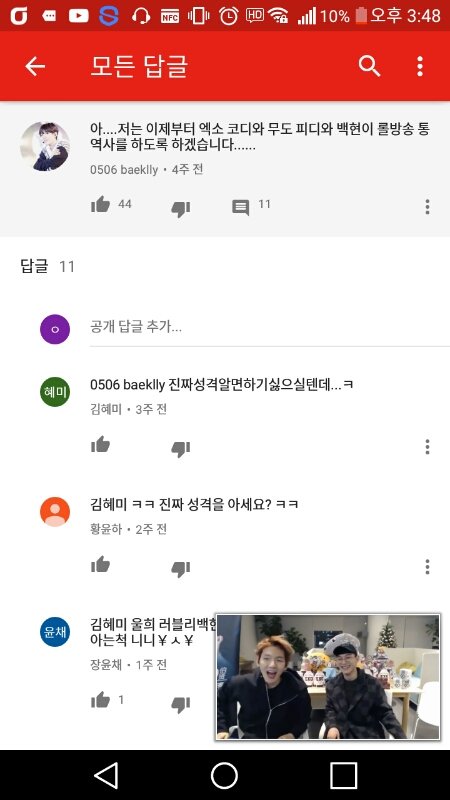Tap the floating mini video player

click(x=328, y=677)
